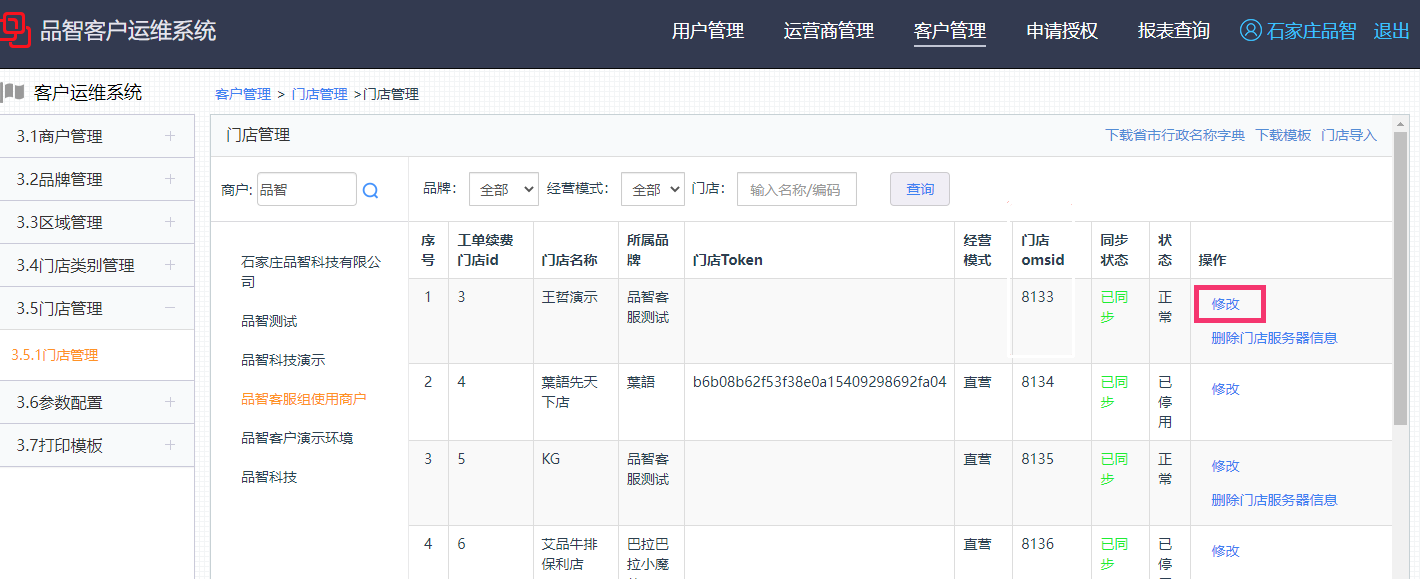Click 已同步 status in 王哲演示 row
The width and height of the screenshot is (1420, 579).
click(1114, 307)
